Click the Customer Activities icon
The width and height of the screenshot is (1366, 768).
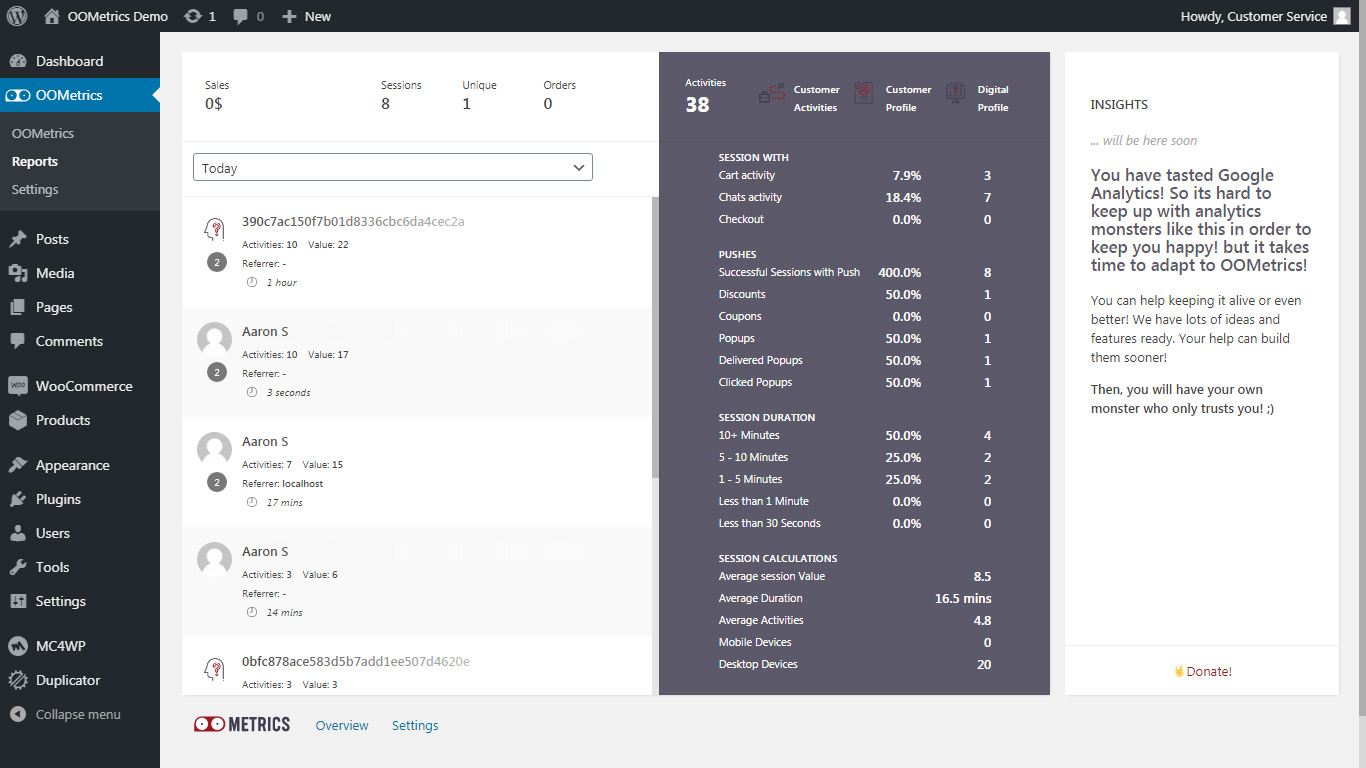point(771,94)
